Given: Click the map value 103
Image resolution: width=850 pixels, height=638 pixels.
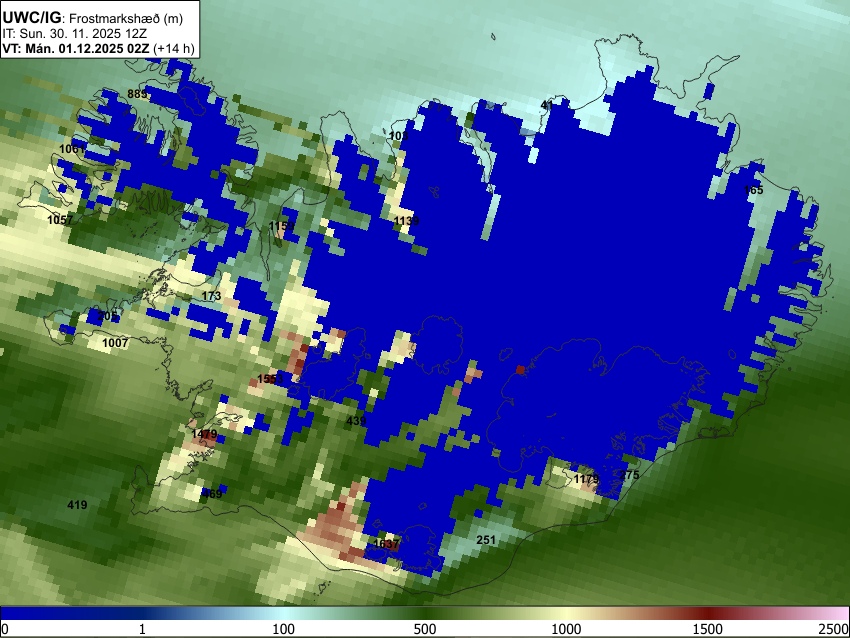Looking at the screenshot, I should click(399, 136).
